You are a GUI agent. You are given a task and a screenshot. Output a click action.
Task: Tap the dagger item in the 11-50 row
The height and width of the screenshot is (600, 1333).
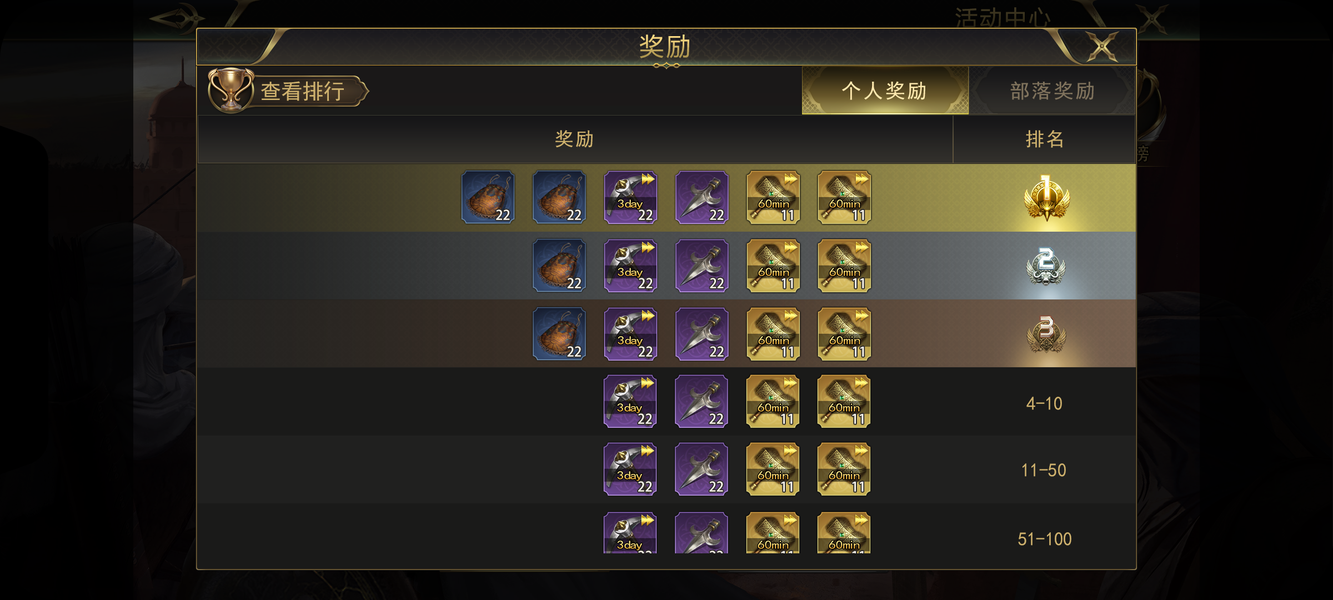pyautogui.click(x=702, y=470)
